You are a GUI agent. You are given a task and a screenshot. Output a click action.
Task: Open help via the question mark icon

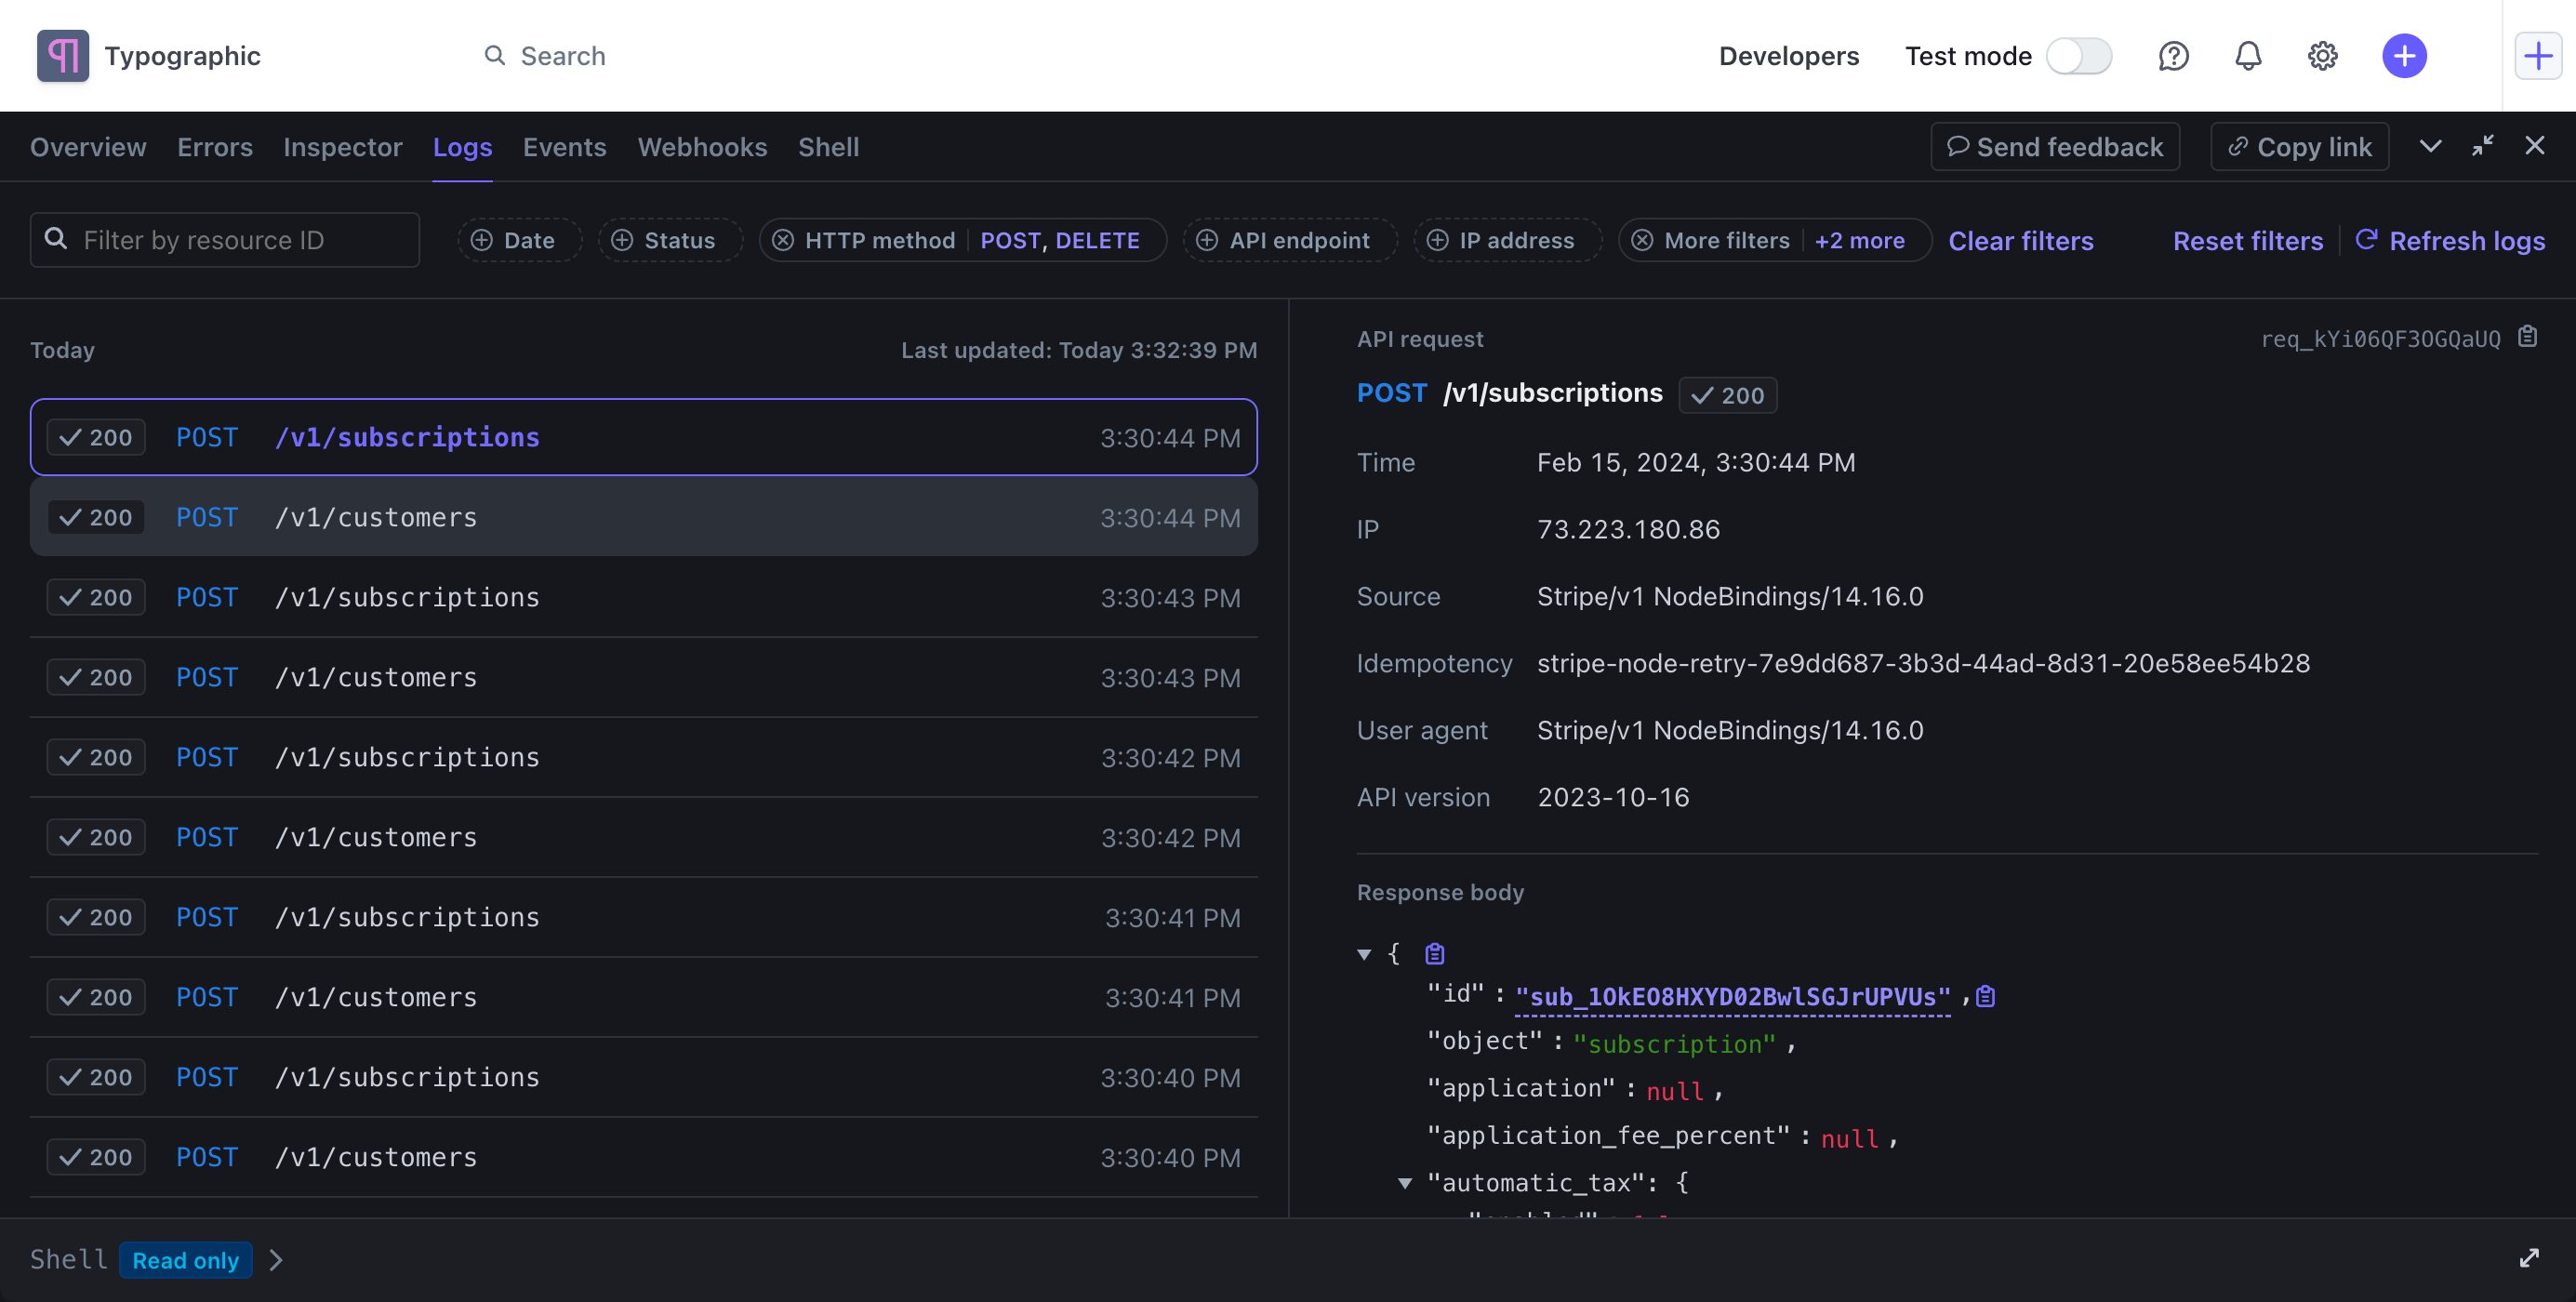tap(2174, 56)
